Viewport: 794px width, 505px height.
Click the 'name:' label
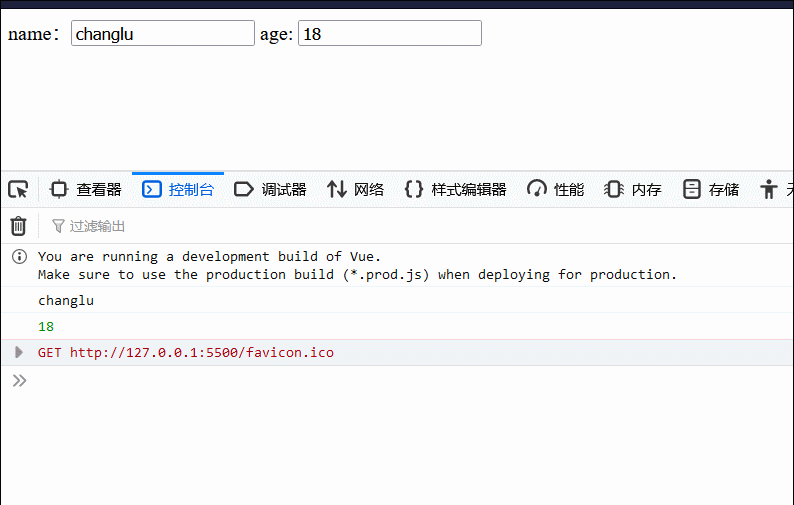tap(34, 34)
